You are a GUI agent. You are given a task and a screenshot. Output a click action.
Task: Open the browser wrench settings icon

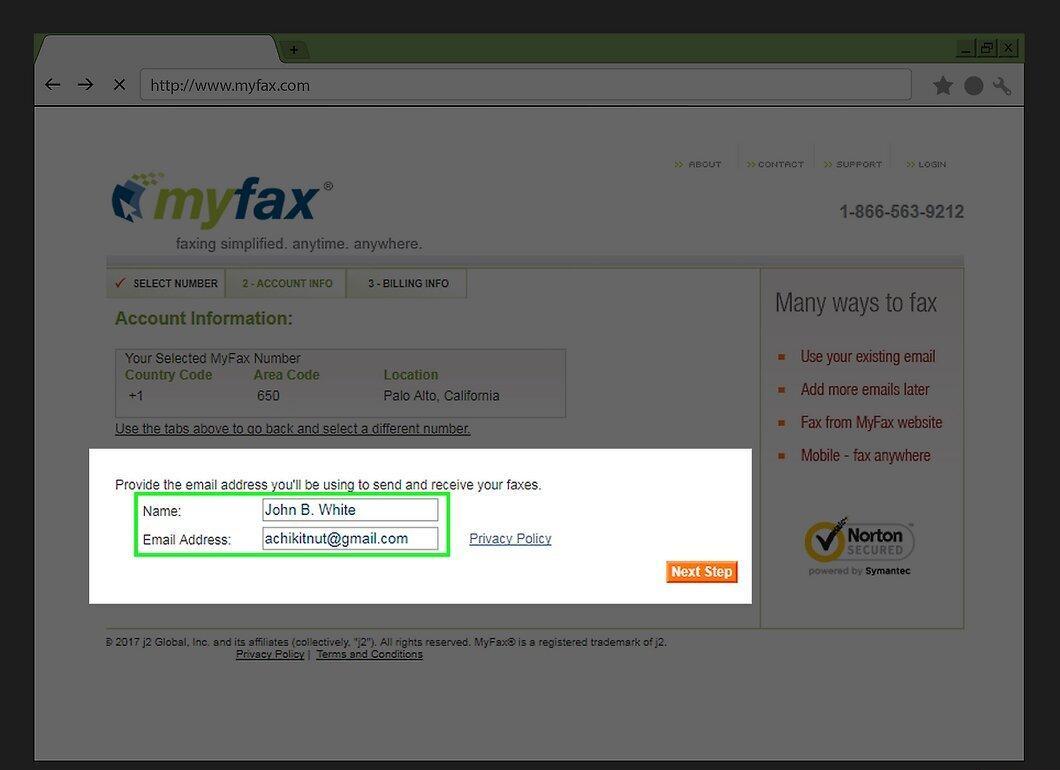[x=1002, y=85]
